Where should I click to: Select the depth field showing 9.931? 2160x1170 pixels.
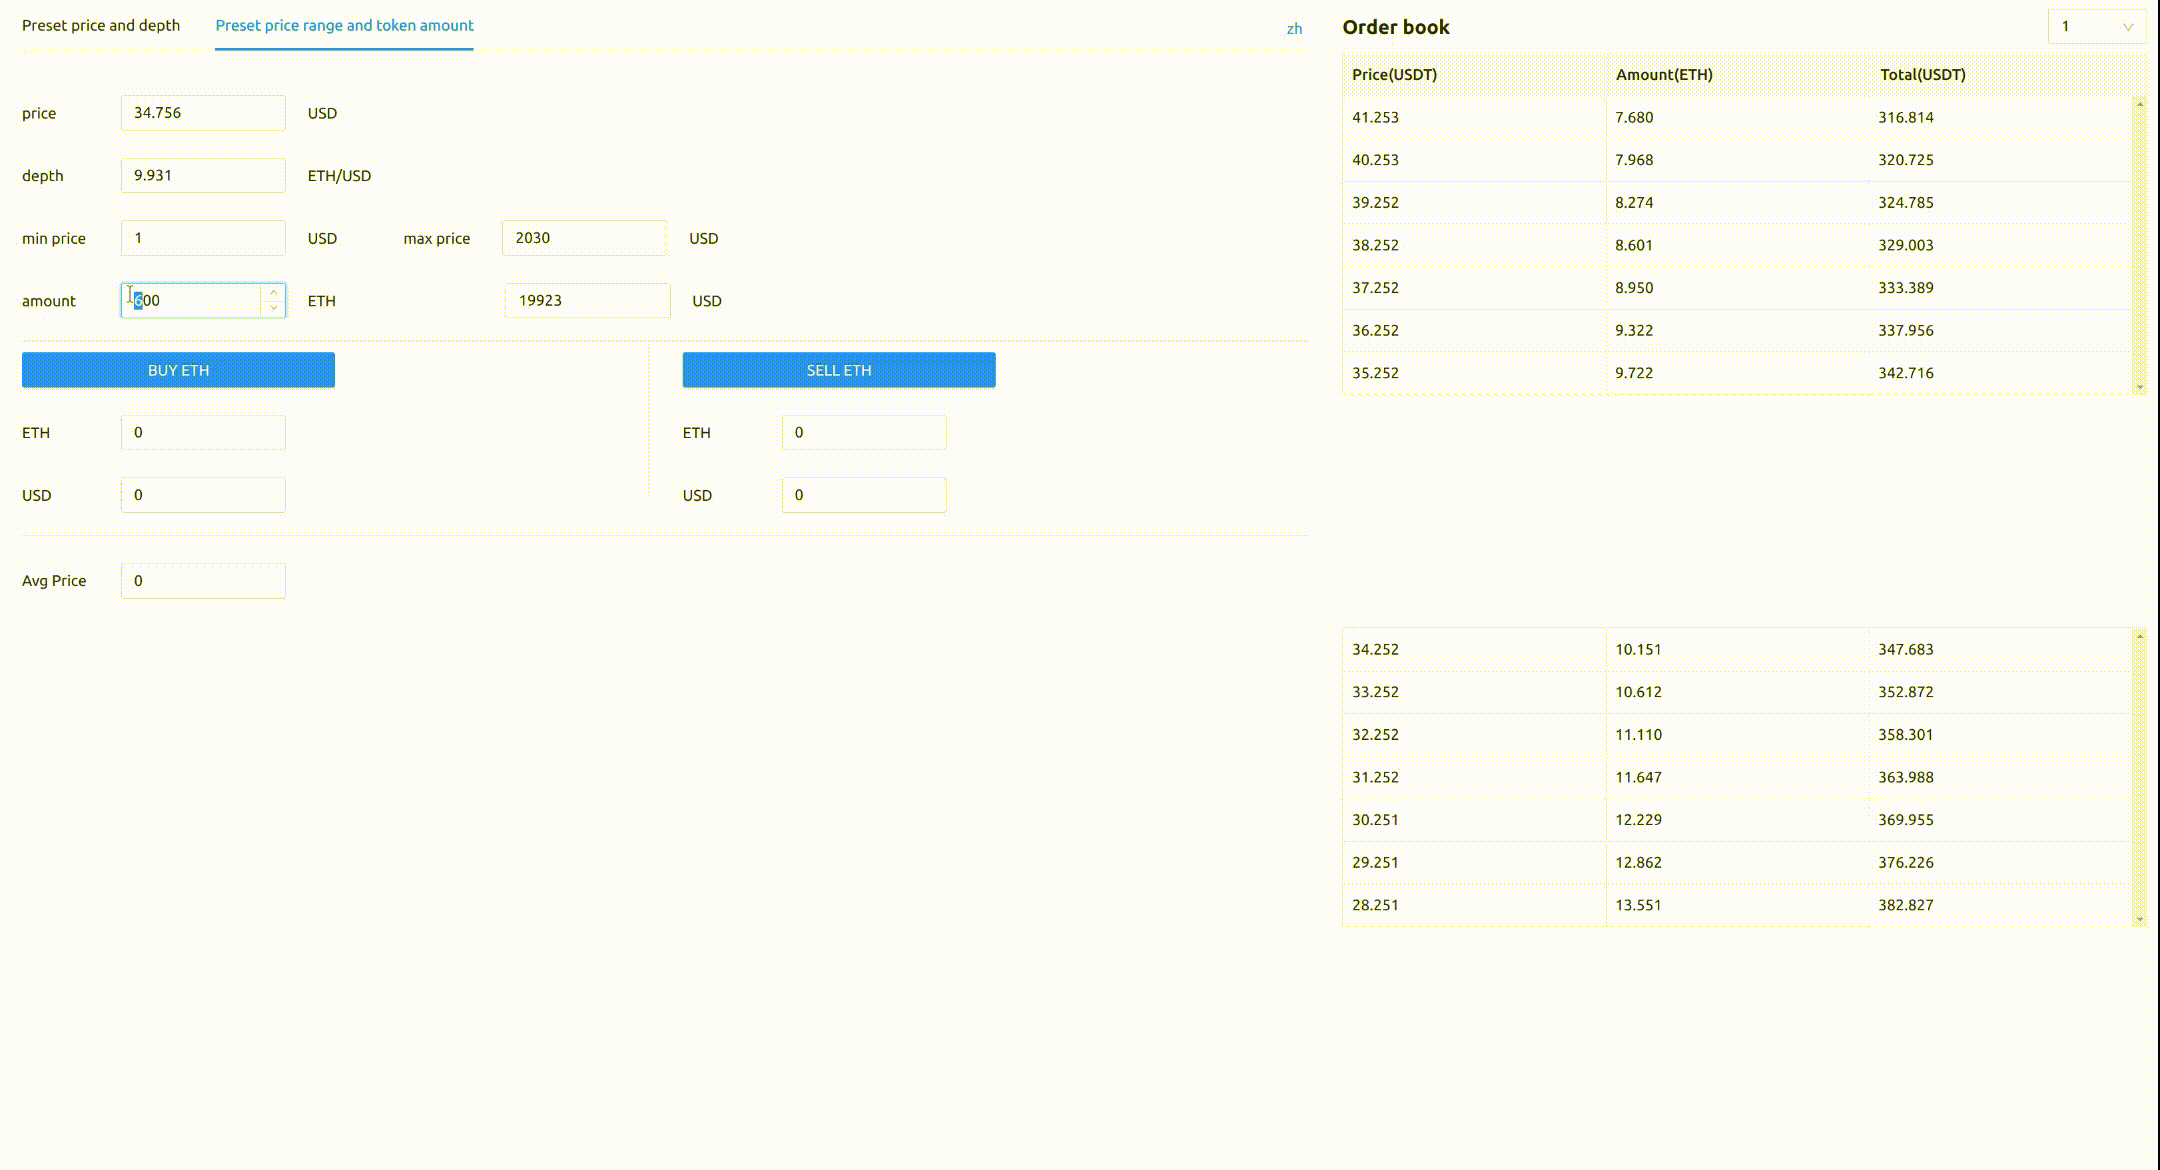[x=203, y=175]
